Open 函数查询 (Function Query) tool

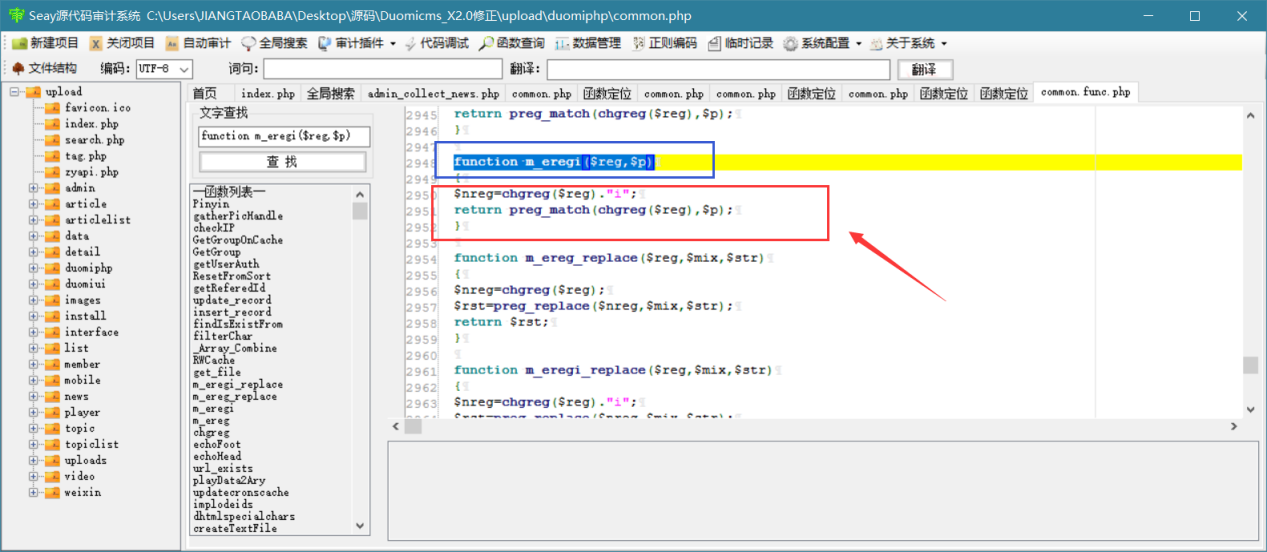coord(512,43)
